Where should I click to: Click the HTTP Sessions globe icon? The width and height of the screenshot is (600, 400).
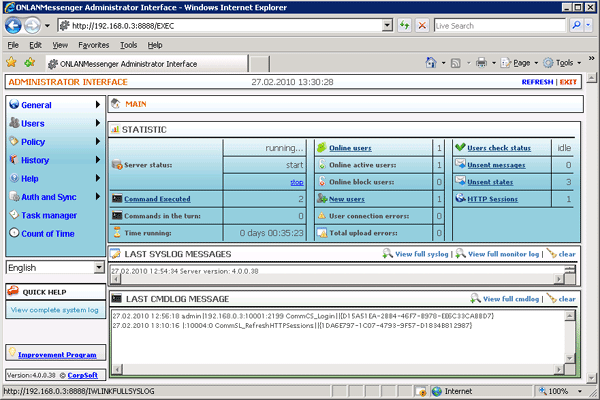click(x=460, y=198)
